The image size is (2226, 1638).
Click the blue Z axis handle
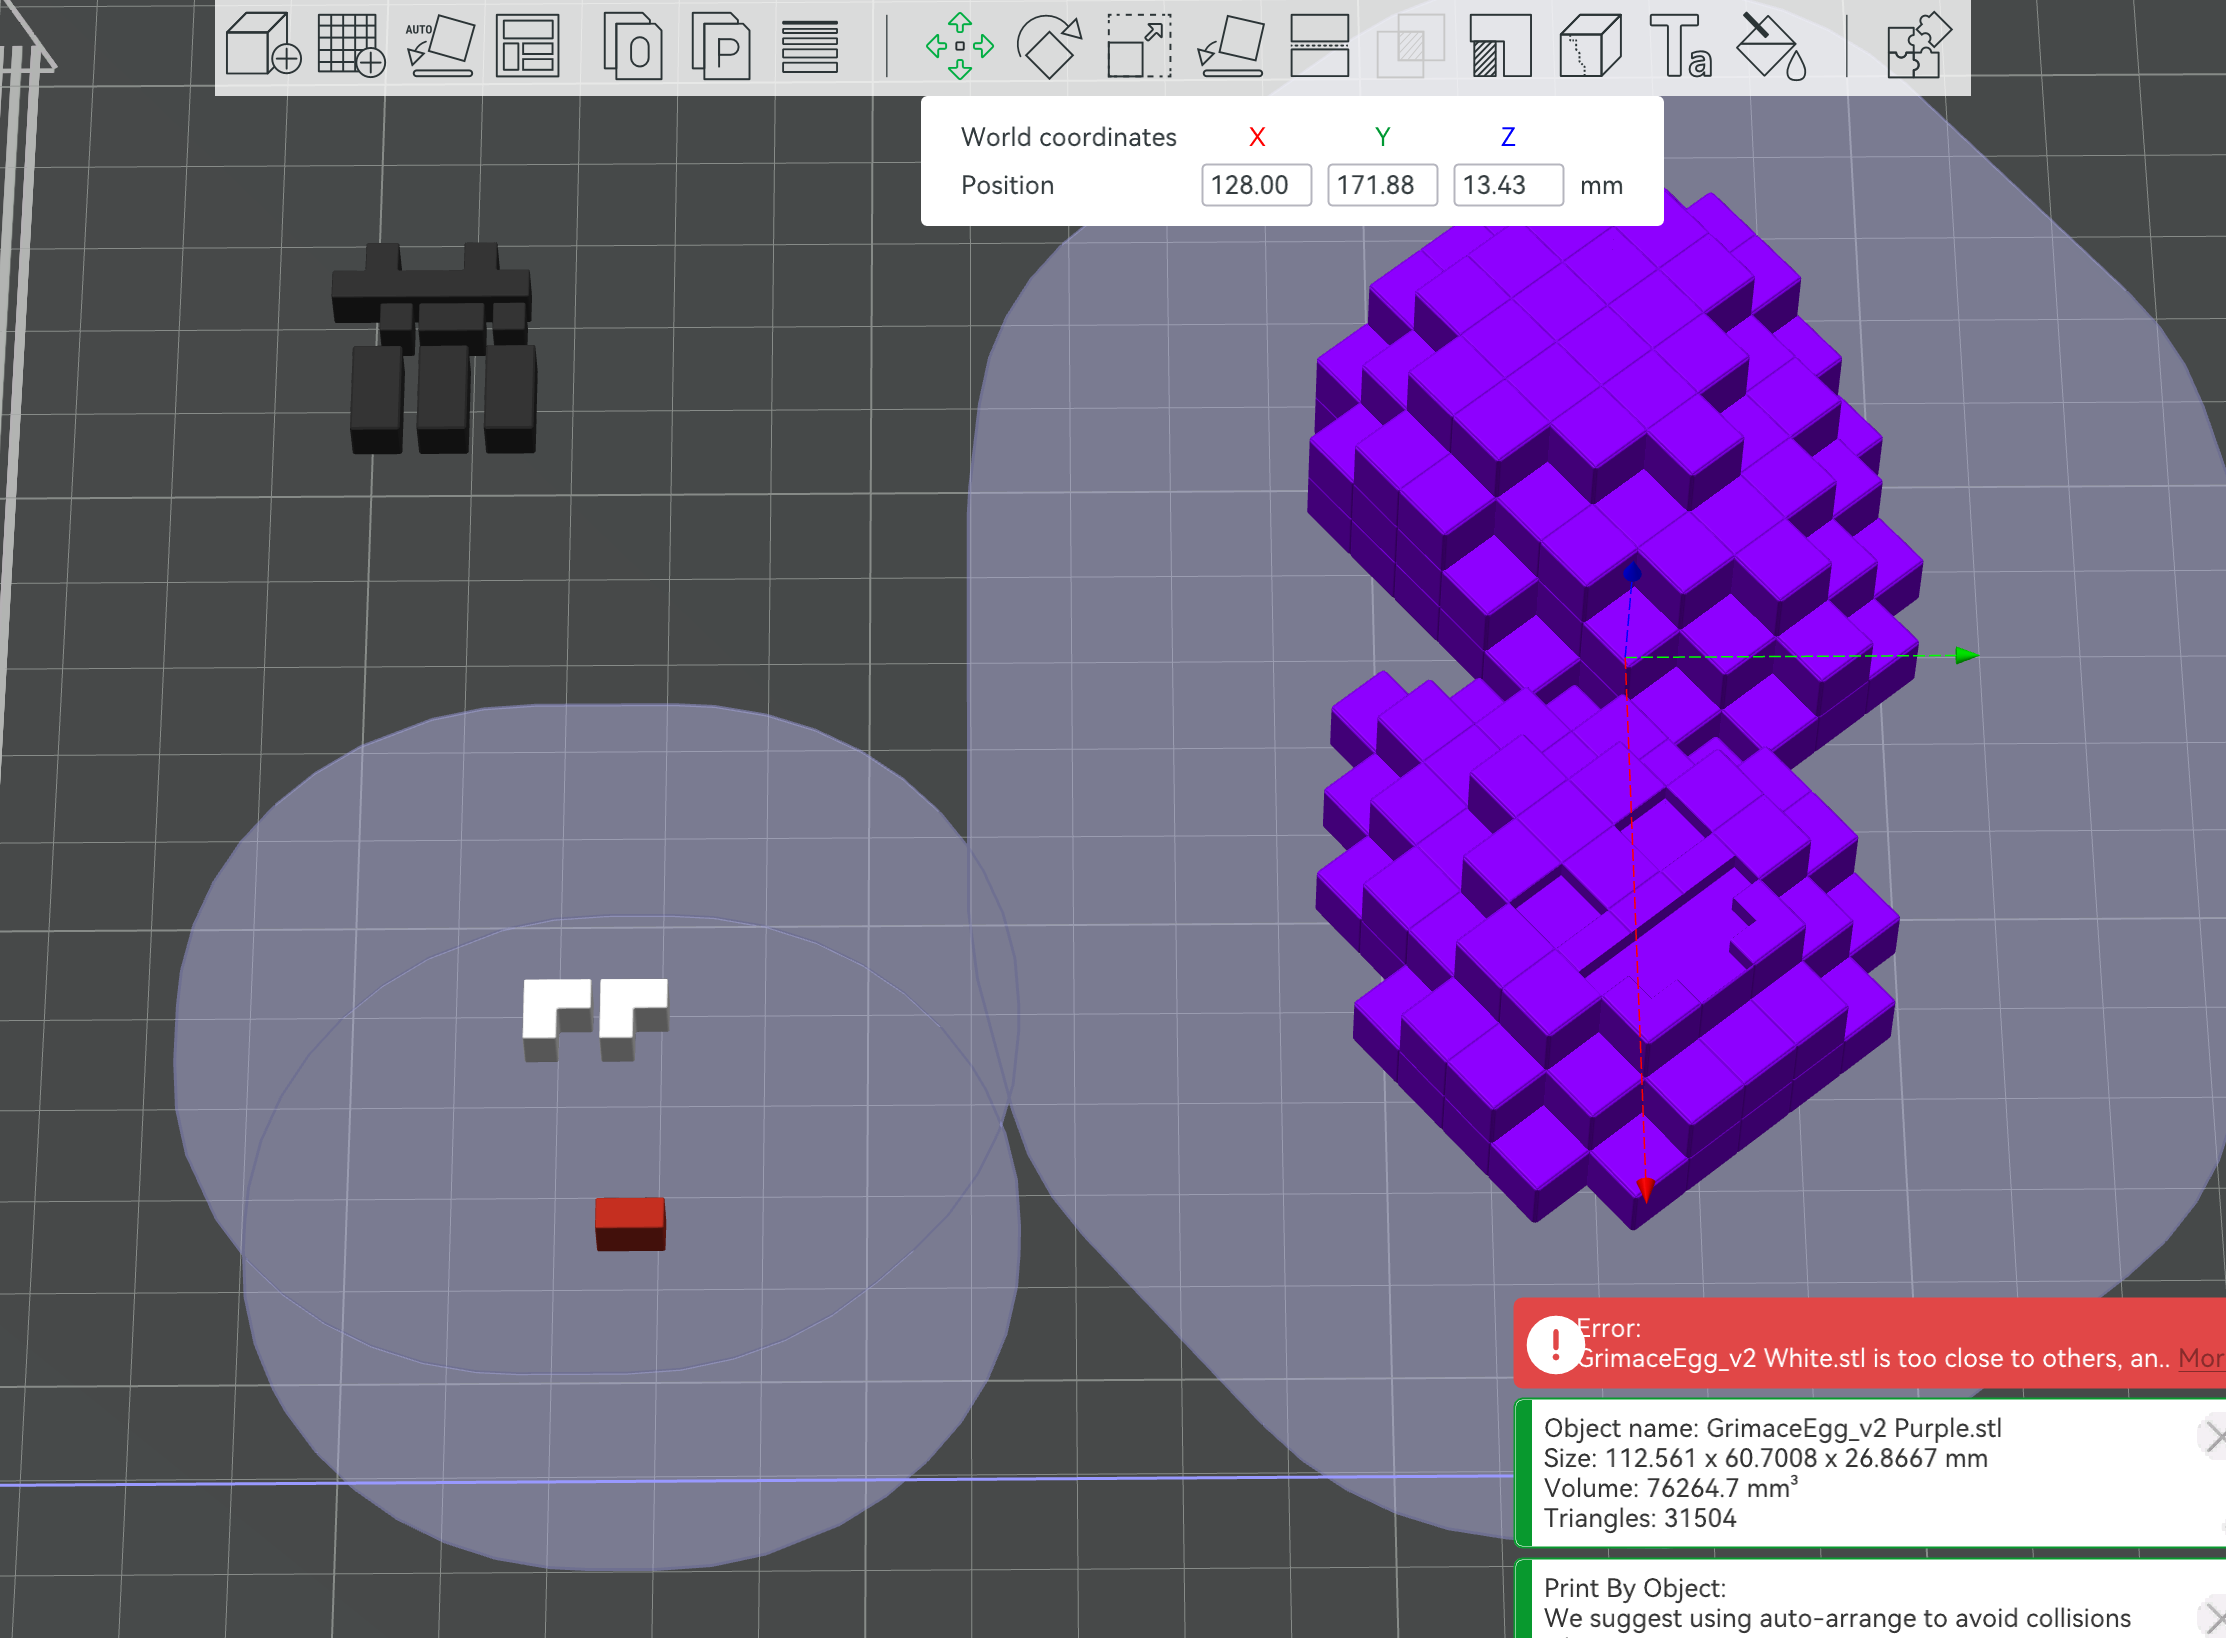pos(1633,573)
